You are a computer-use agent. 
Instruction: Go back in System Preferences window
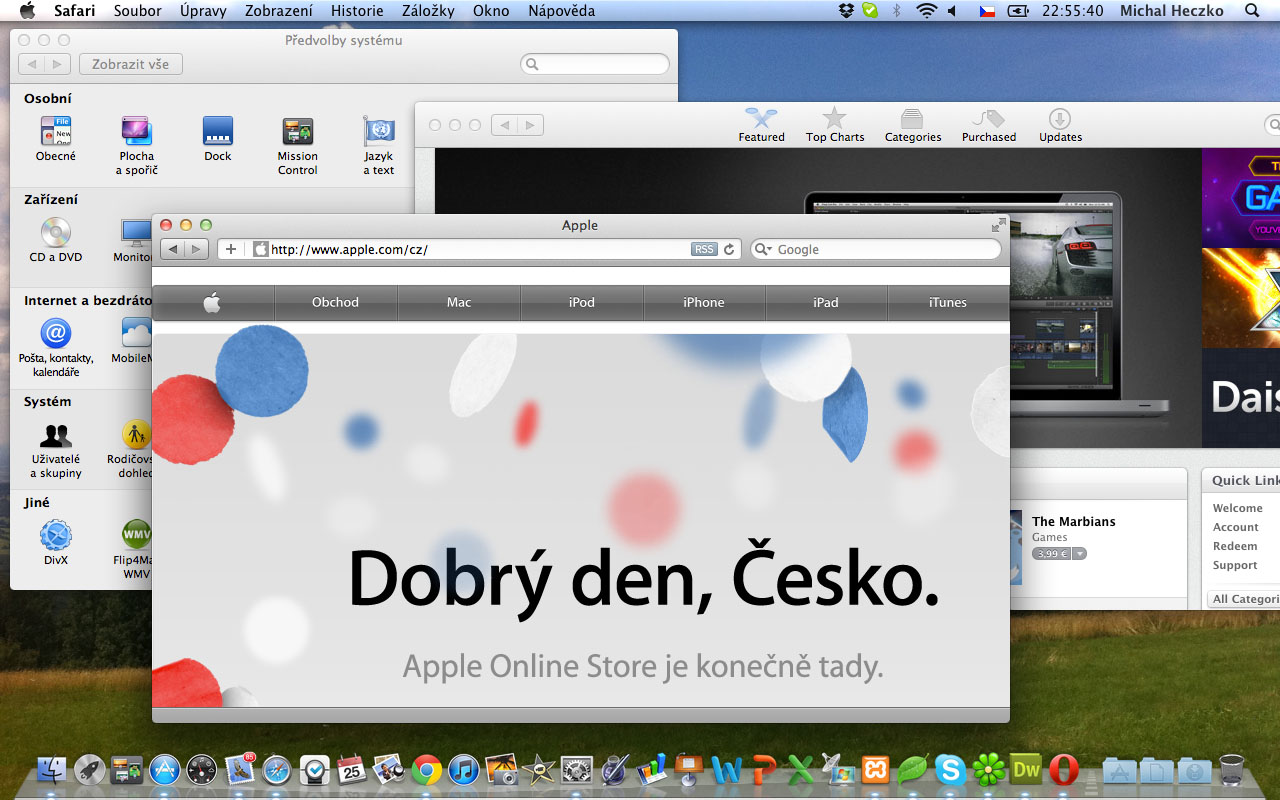[x=32, y=64]
